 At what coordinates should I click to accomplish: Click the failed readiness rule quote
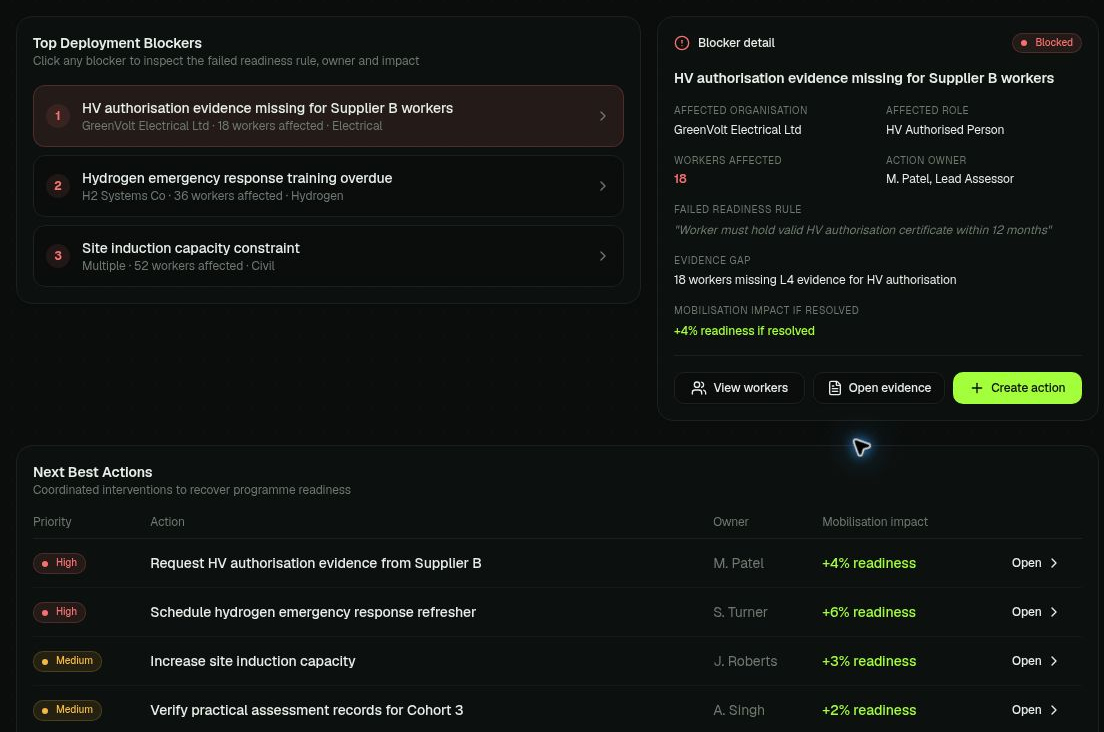(x=862, y=230)
